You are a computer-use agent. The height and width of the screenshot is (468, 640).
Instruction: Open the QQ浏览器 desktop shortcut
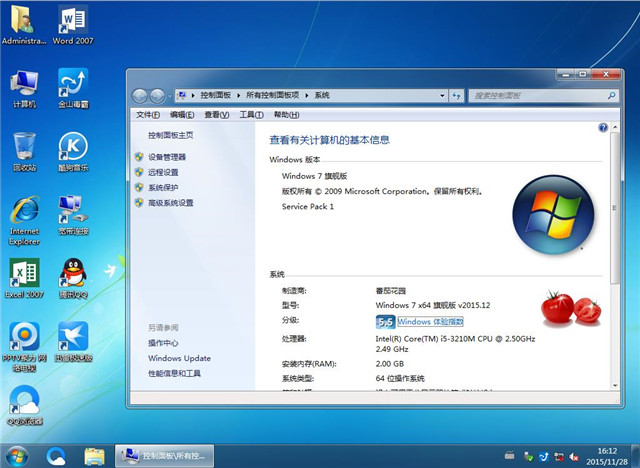[x=24, y=405]
